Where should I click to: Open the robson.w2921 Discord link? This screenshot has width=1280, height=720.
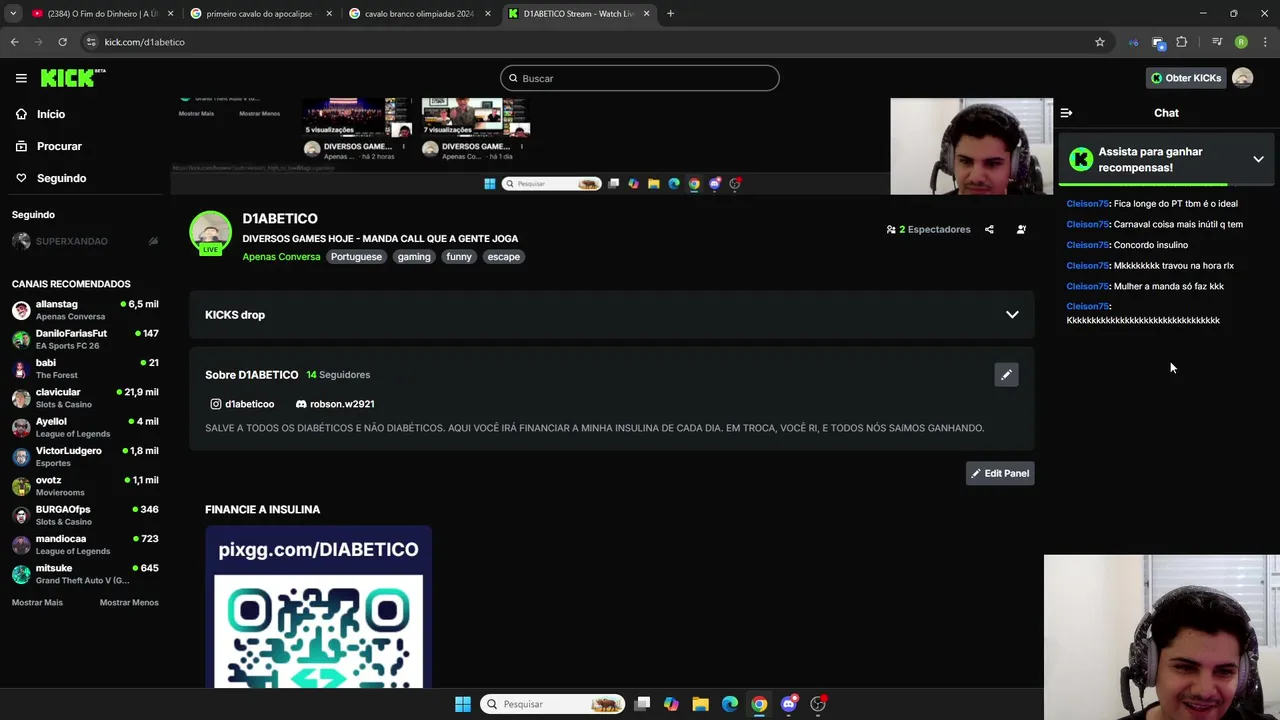click(x=335, y=404)
